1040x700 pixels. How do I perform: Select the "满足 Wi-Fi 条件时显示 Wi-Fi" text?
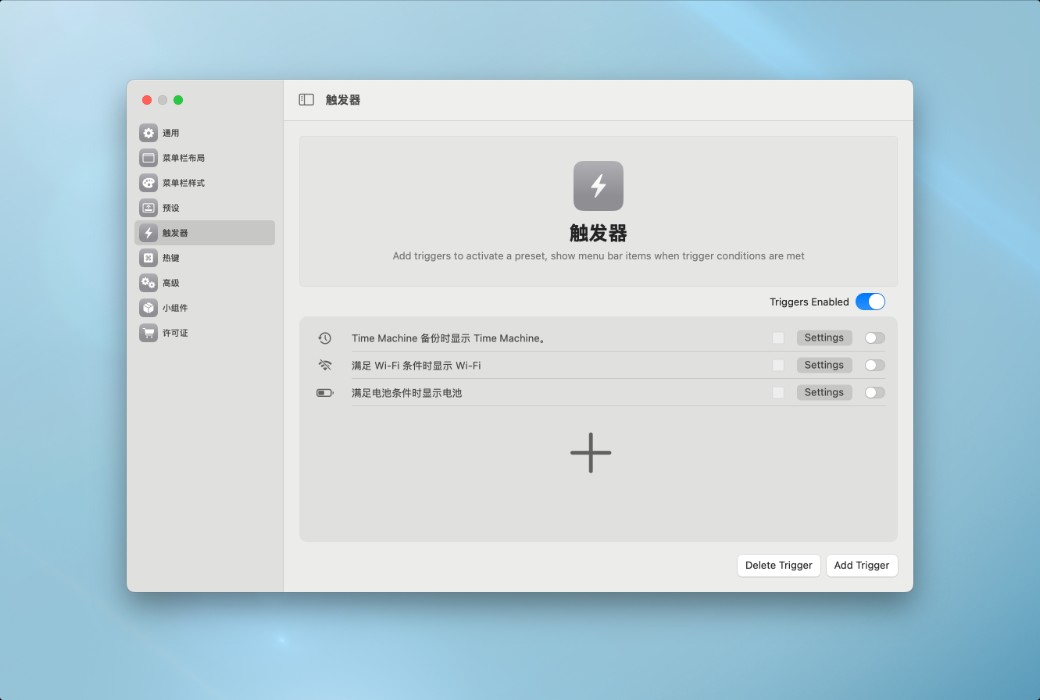click(x=416, y=366)
